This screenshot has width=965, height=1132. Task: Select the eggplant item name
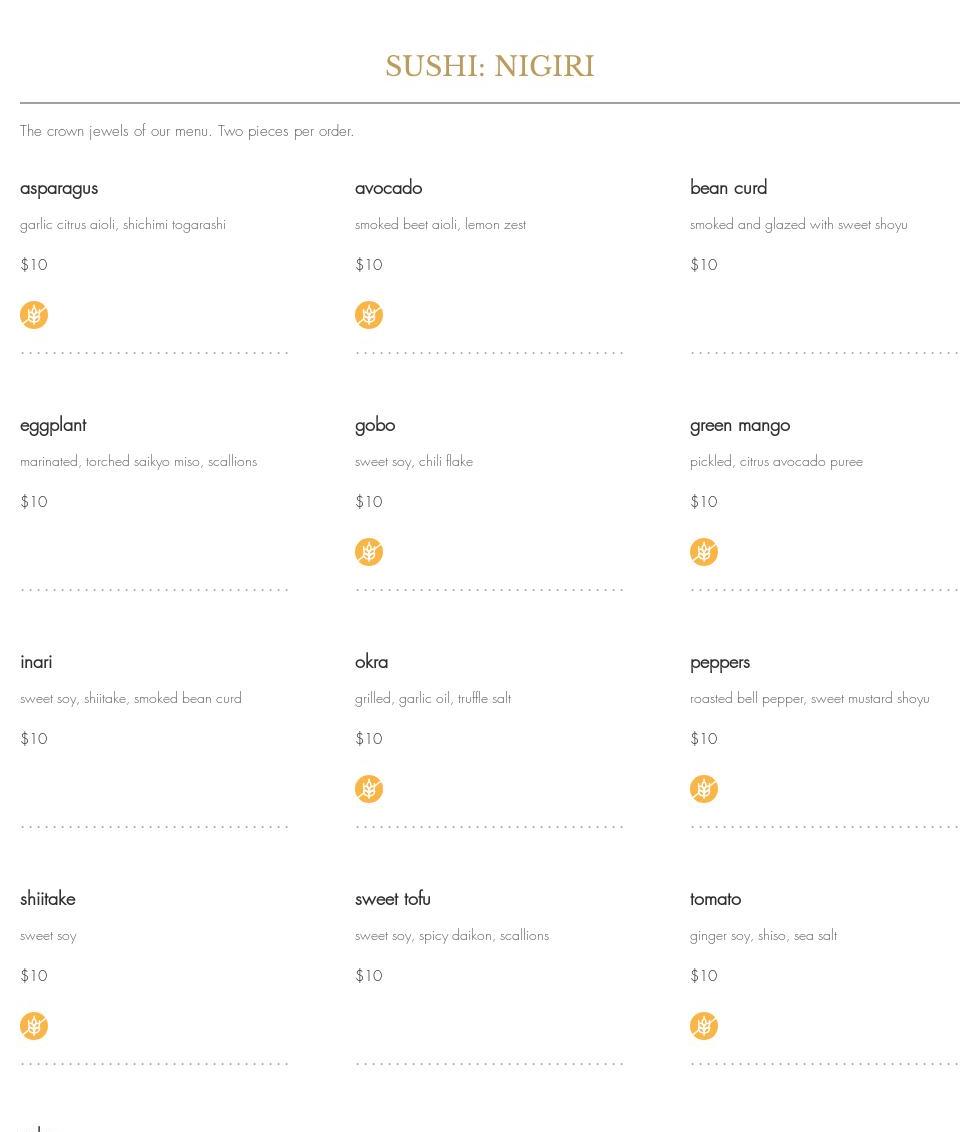pos(53,425)
